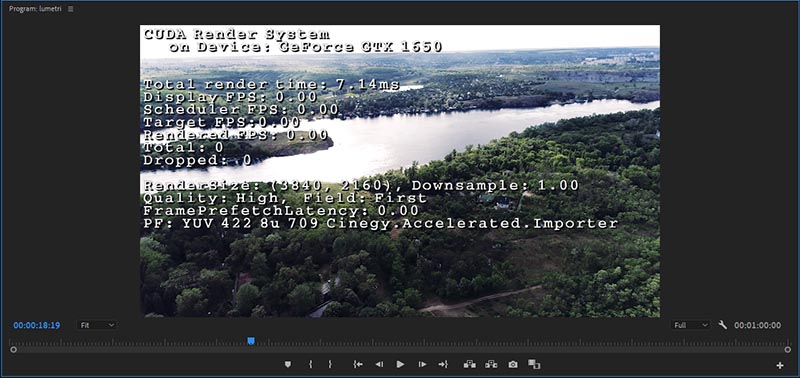800x378 pixels.
Task: Click the right zoom scroll bar handle
Action: pyautogui.click(x=787, y=349)
